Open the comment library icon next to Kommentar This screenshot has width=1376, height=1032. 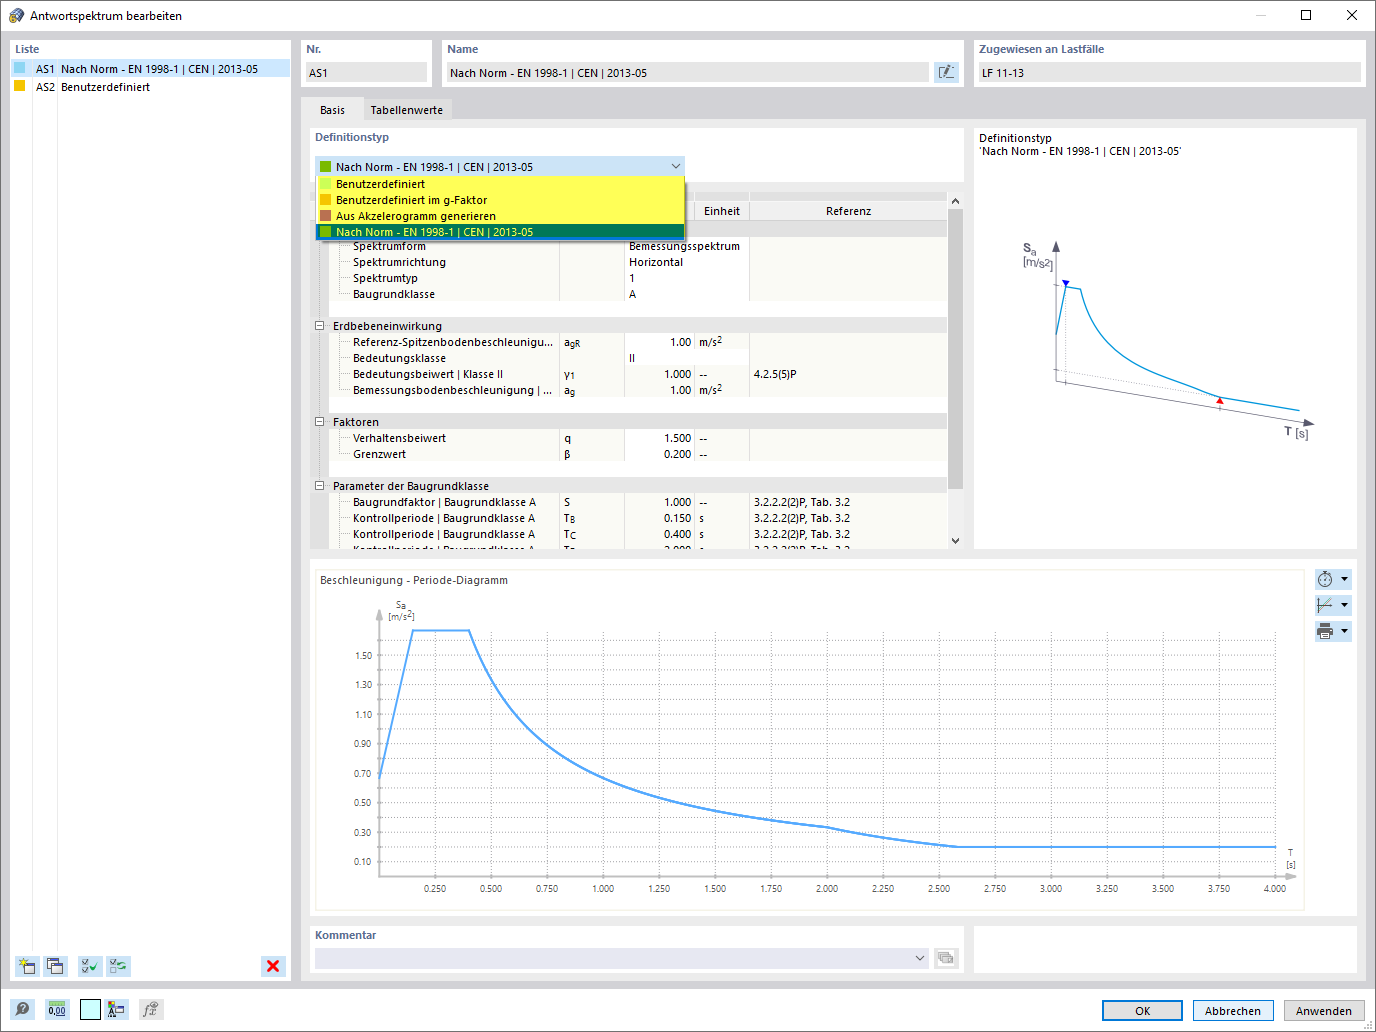click(946, 958)
